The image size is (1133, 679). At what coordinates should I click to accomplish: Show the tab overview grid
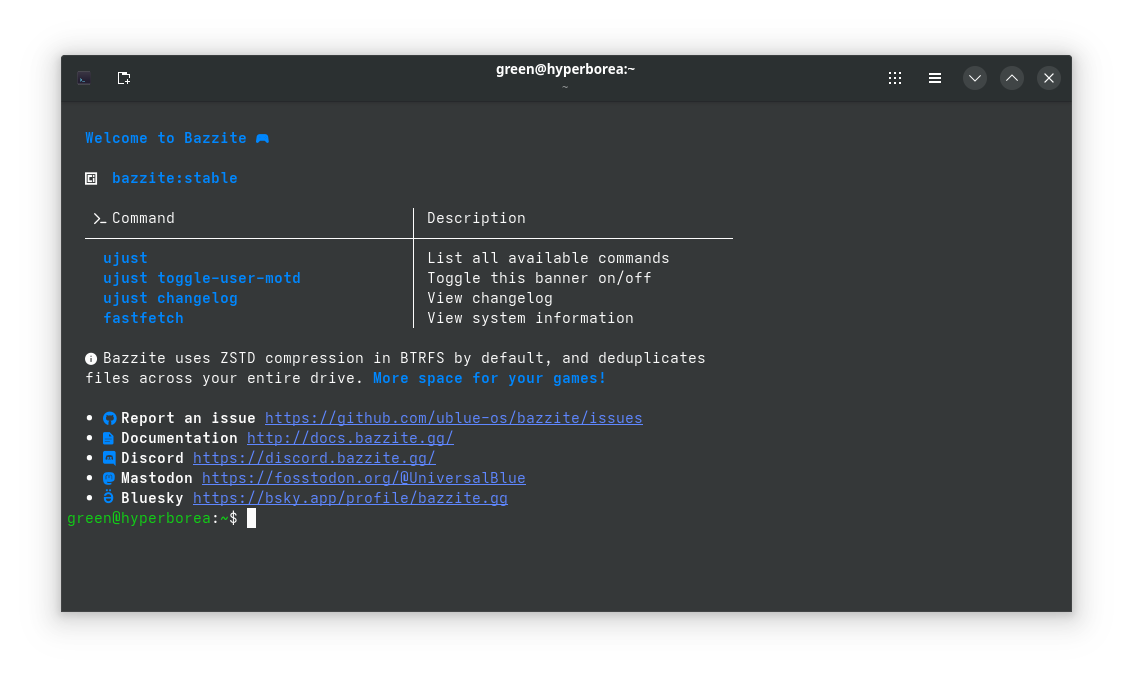[x=895, y=78]
